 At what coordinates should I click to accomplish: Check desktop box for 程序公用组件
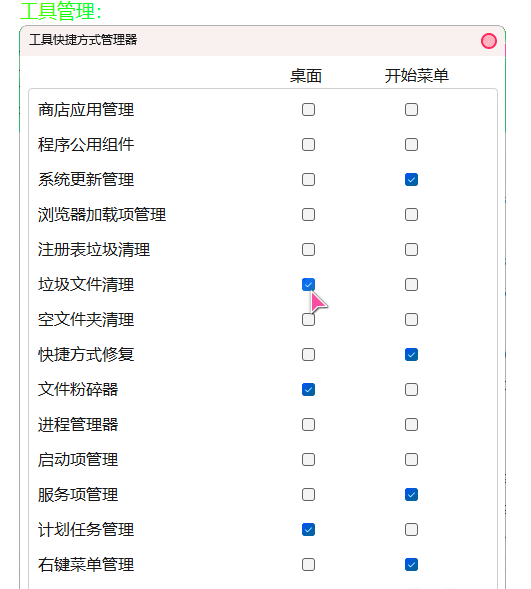pyautogui.click(x=308, y=145)
